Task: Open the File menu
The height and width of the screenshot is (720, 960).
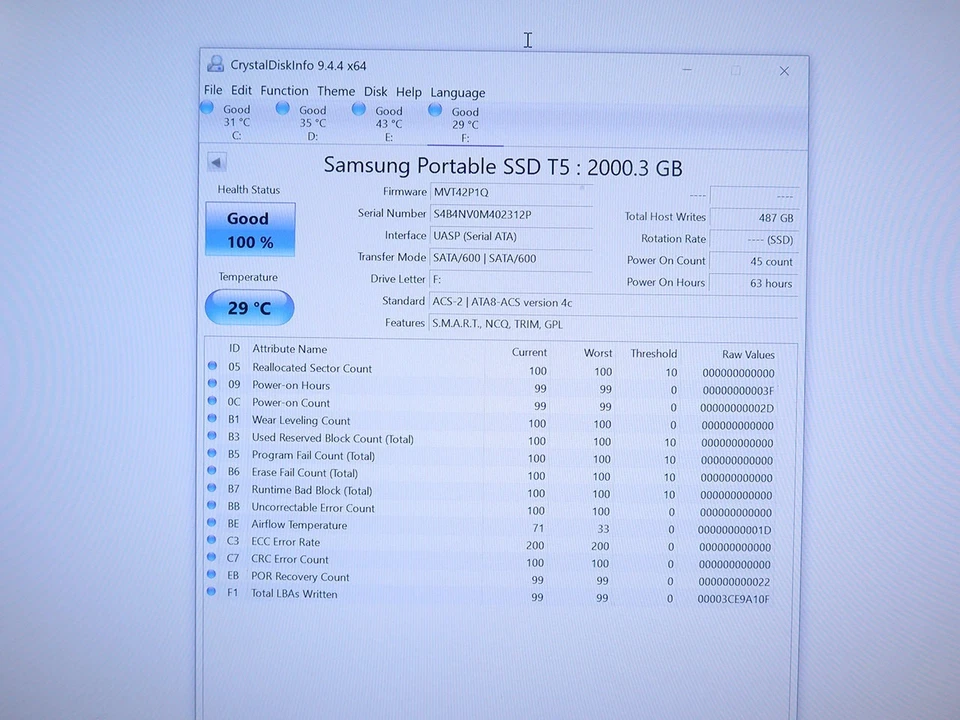Action: click(x=213, y=90)
